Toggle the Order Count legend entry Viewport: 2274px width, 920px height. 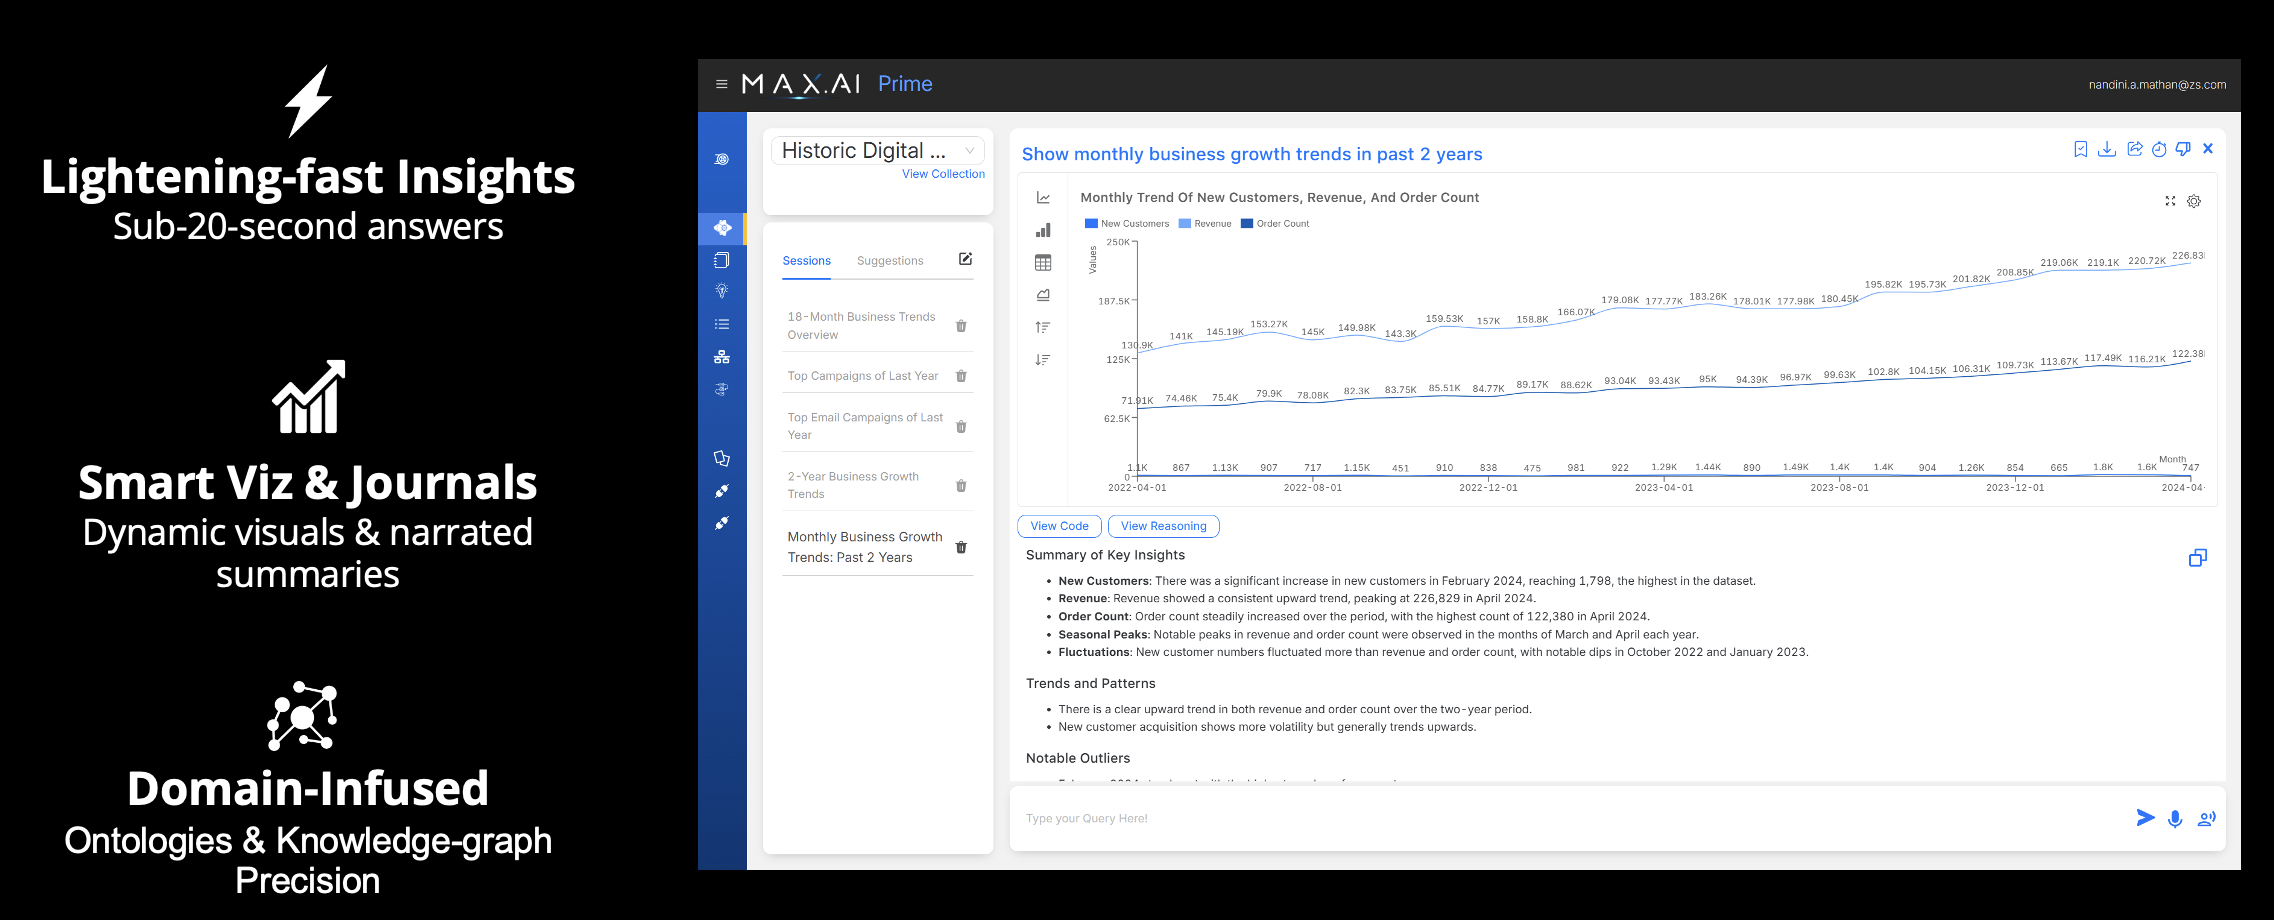click(1275, 224)
